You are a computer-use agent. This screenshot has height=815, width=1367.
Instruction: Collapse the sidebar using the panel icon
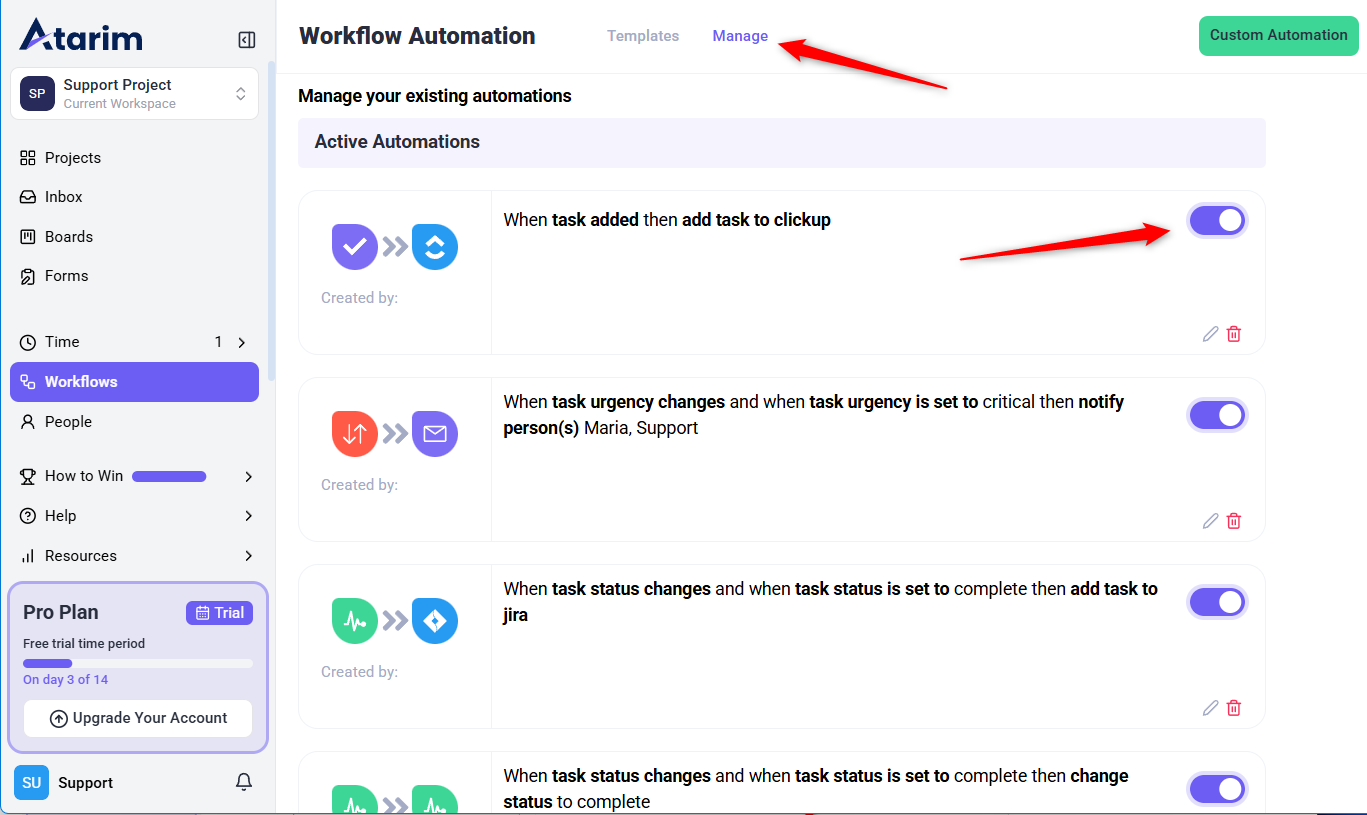(x=246, y=40)
